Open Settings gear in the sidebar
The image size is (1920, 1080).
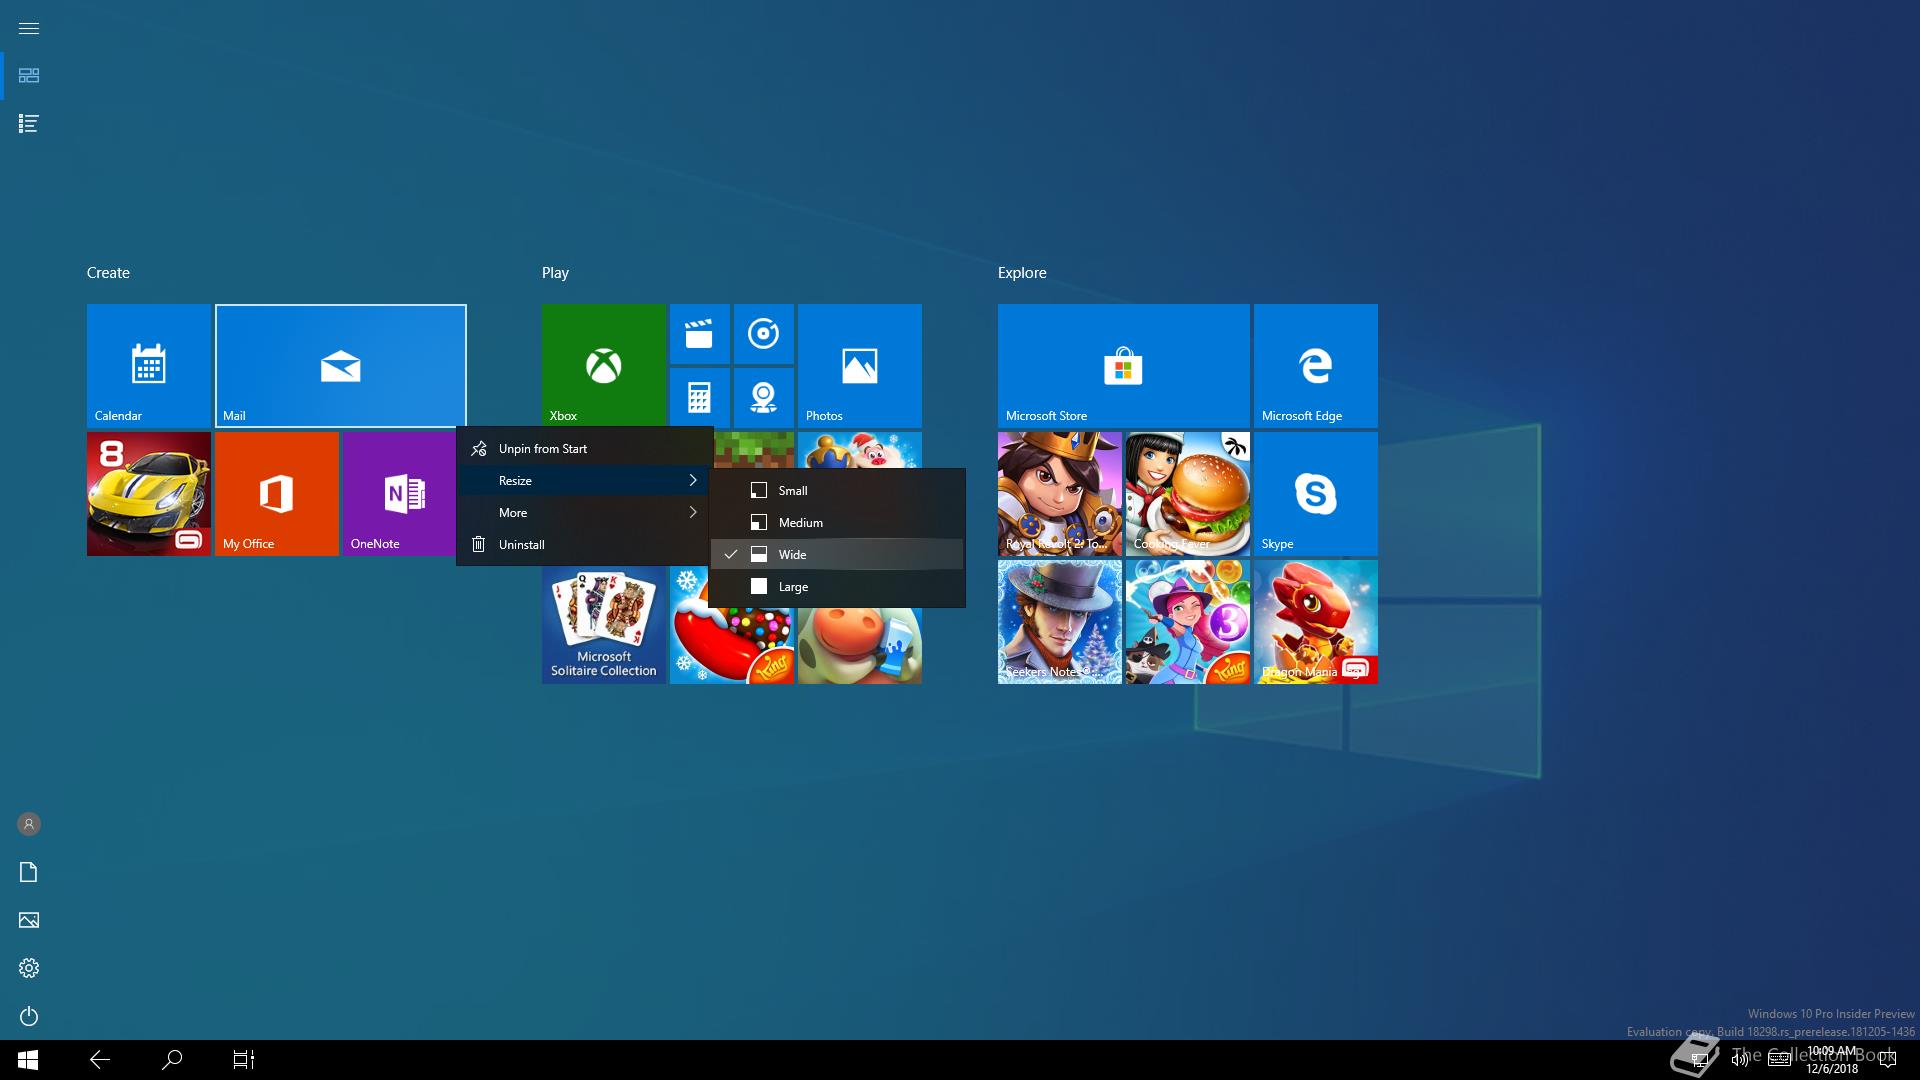pos(29,968)
